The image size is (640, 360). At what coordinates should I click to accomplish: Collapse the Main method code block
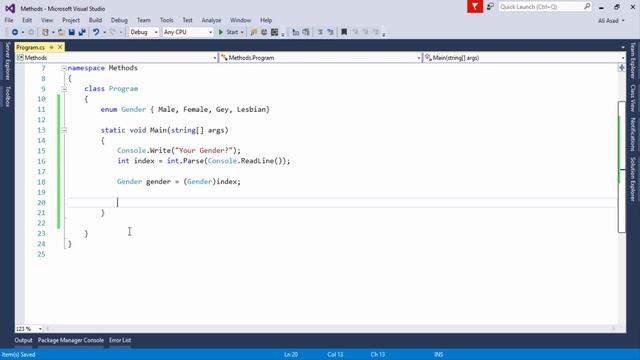pos(64,130)
